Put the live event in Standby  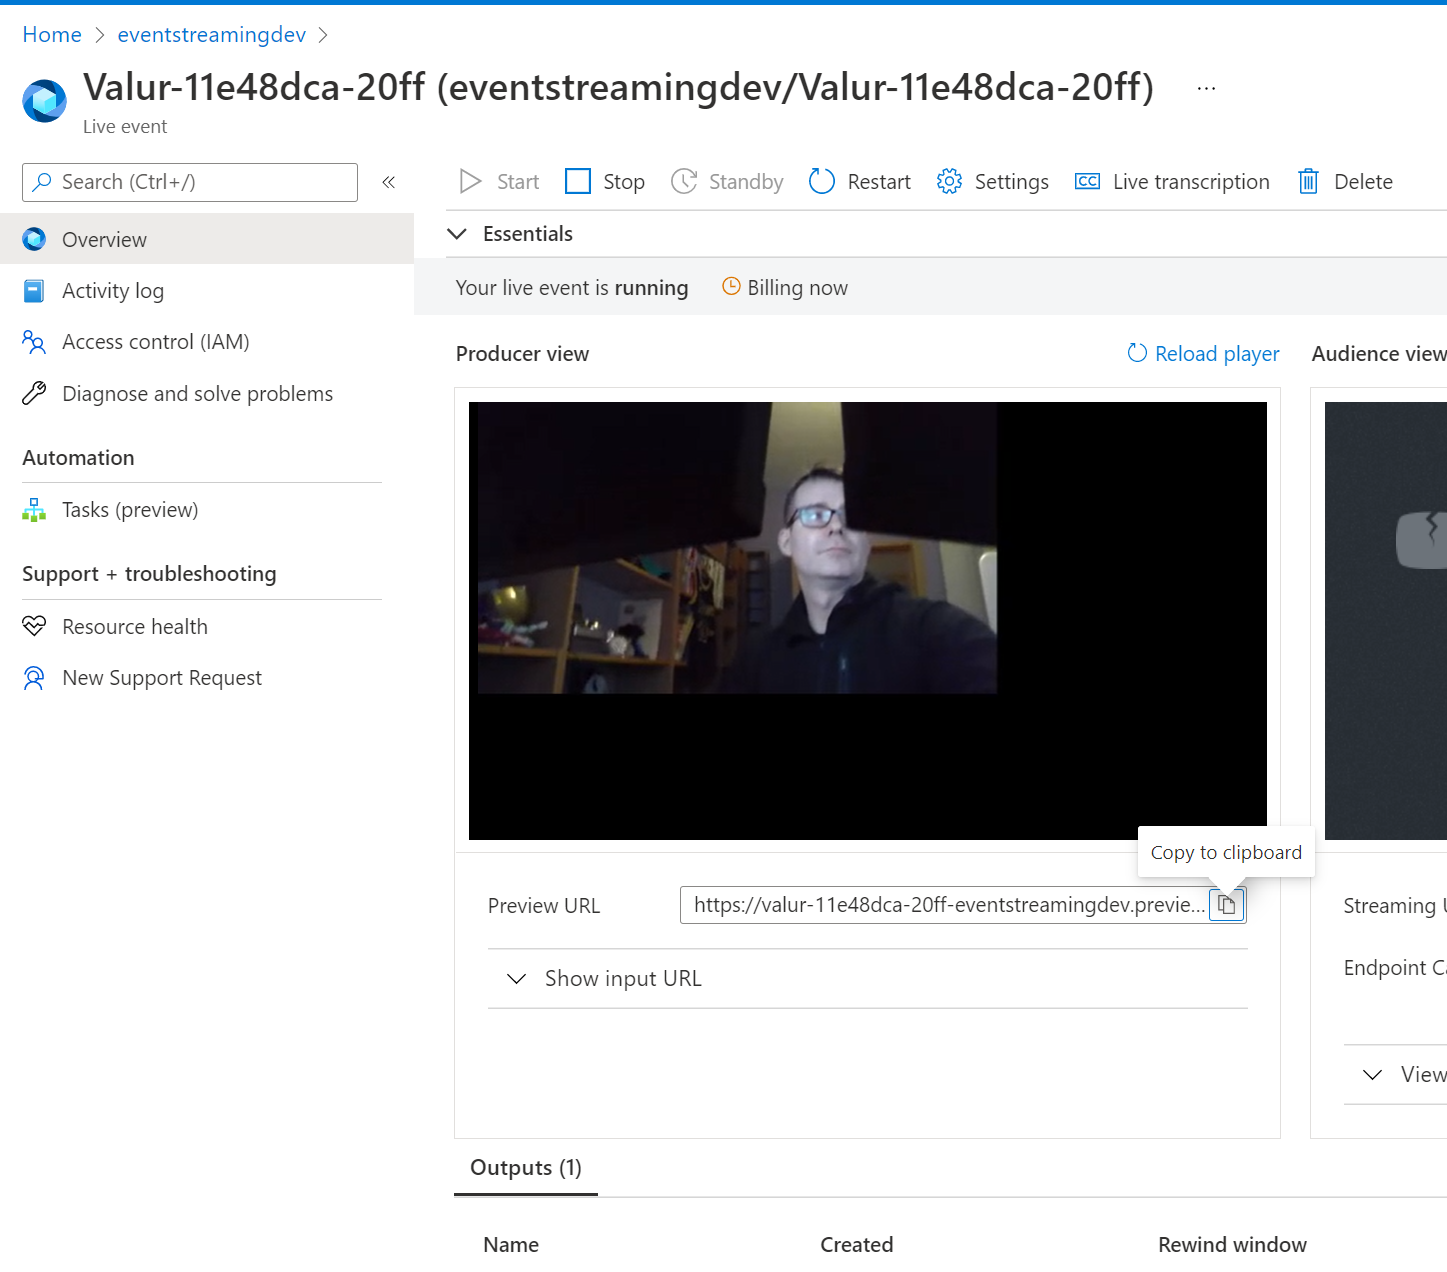(727, 181)
